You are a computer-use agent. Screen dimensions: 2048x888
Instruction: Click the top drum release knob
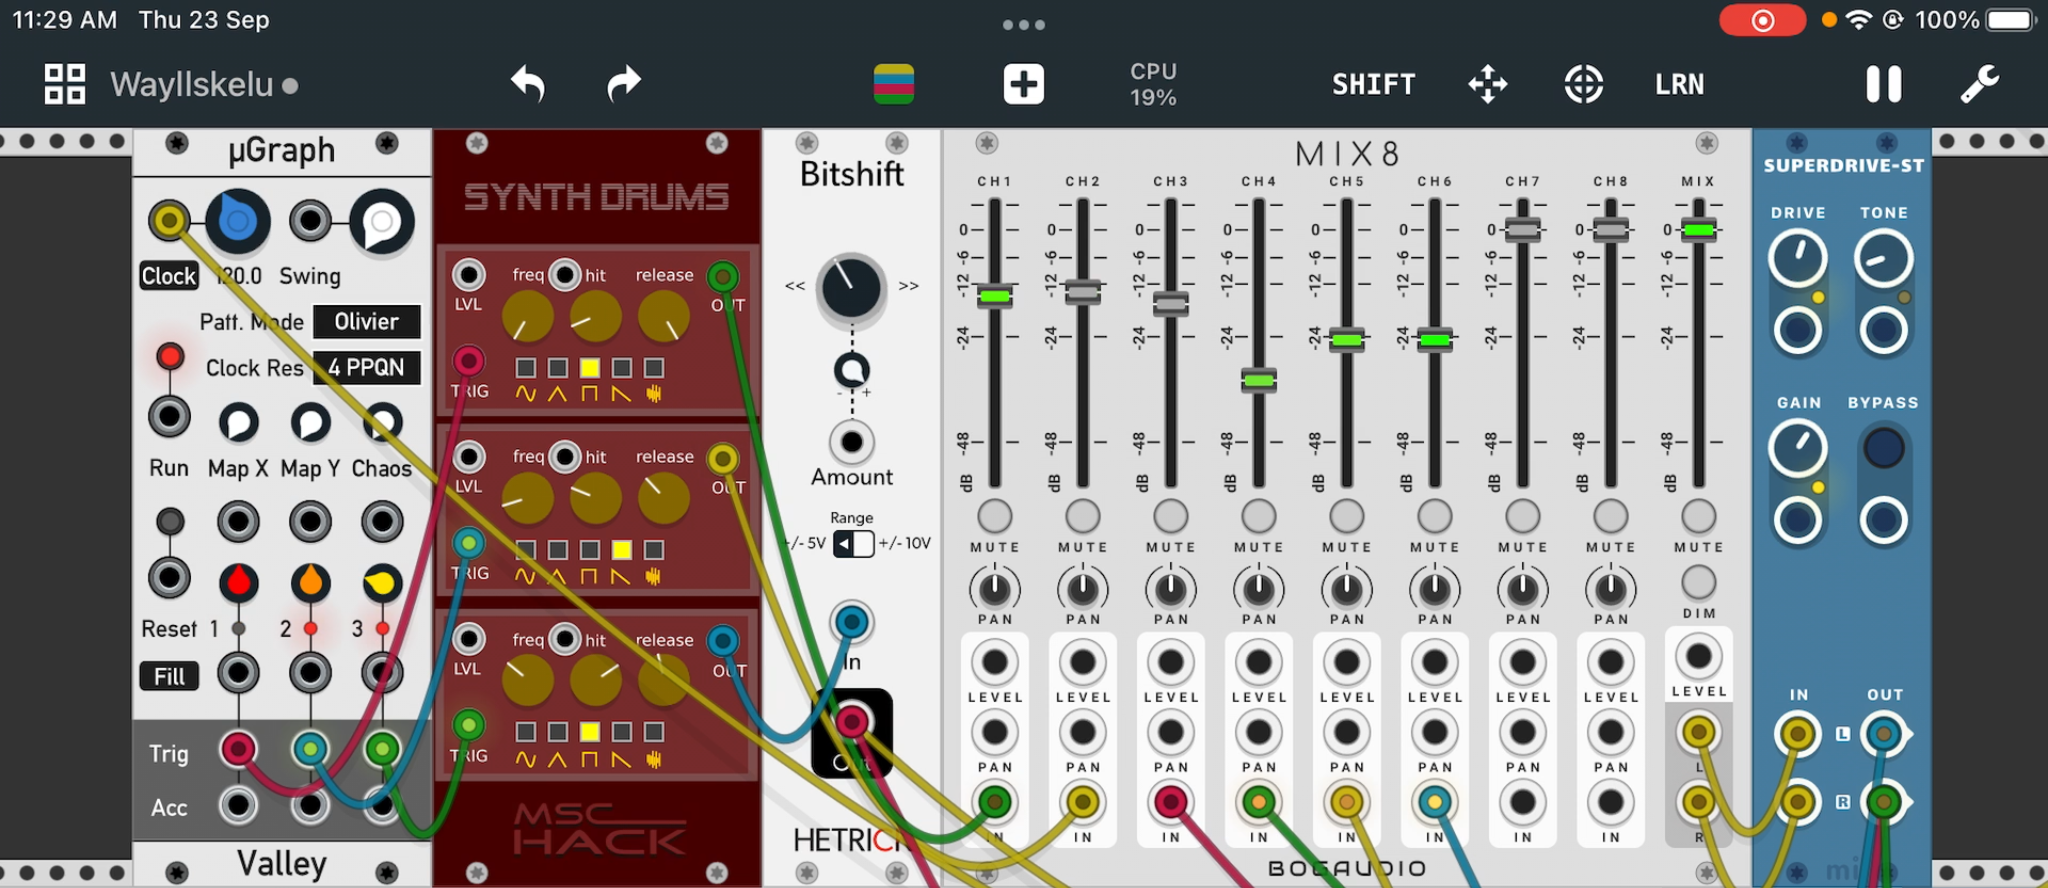(x=664, y=317)
